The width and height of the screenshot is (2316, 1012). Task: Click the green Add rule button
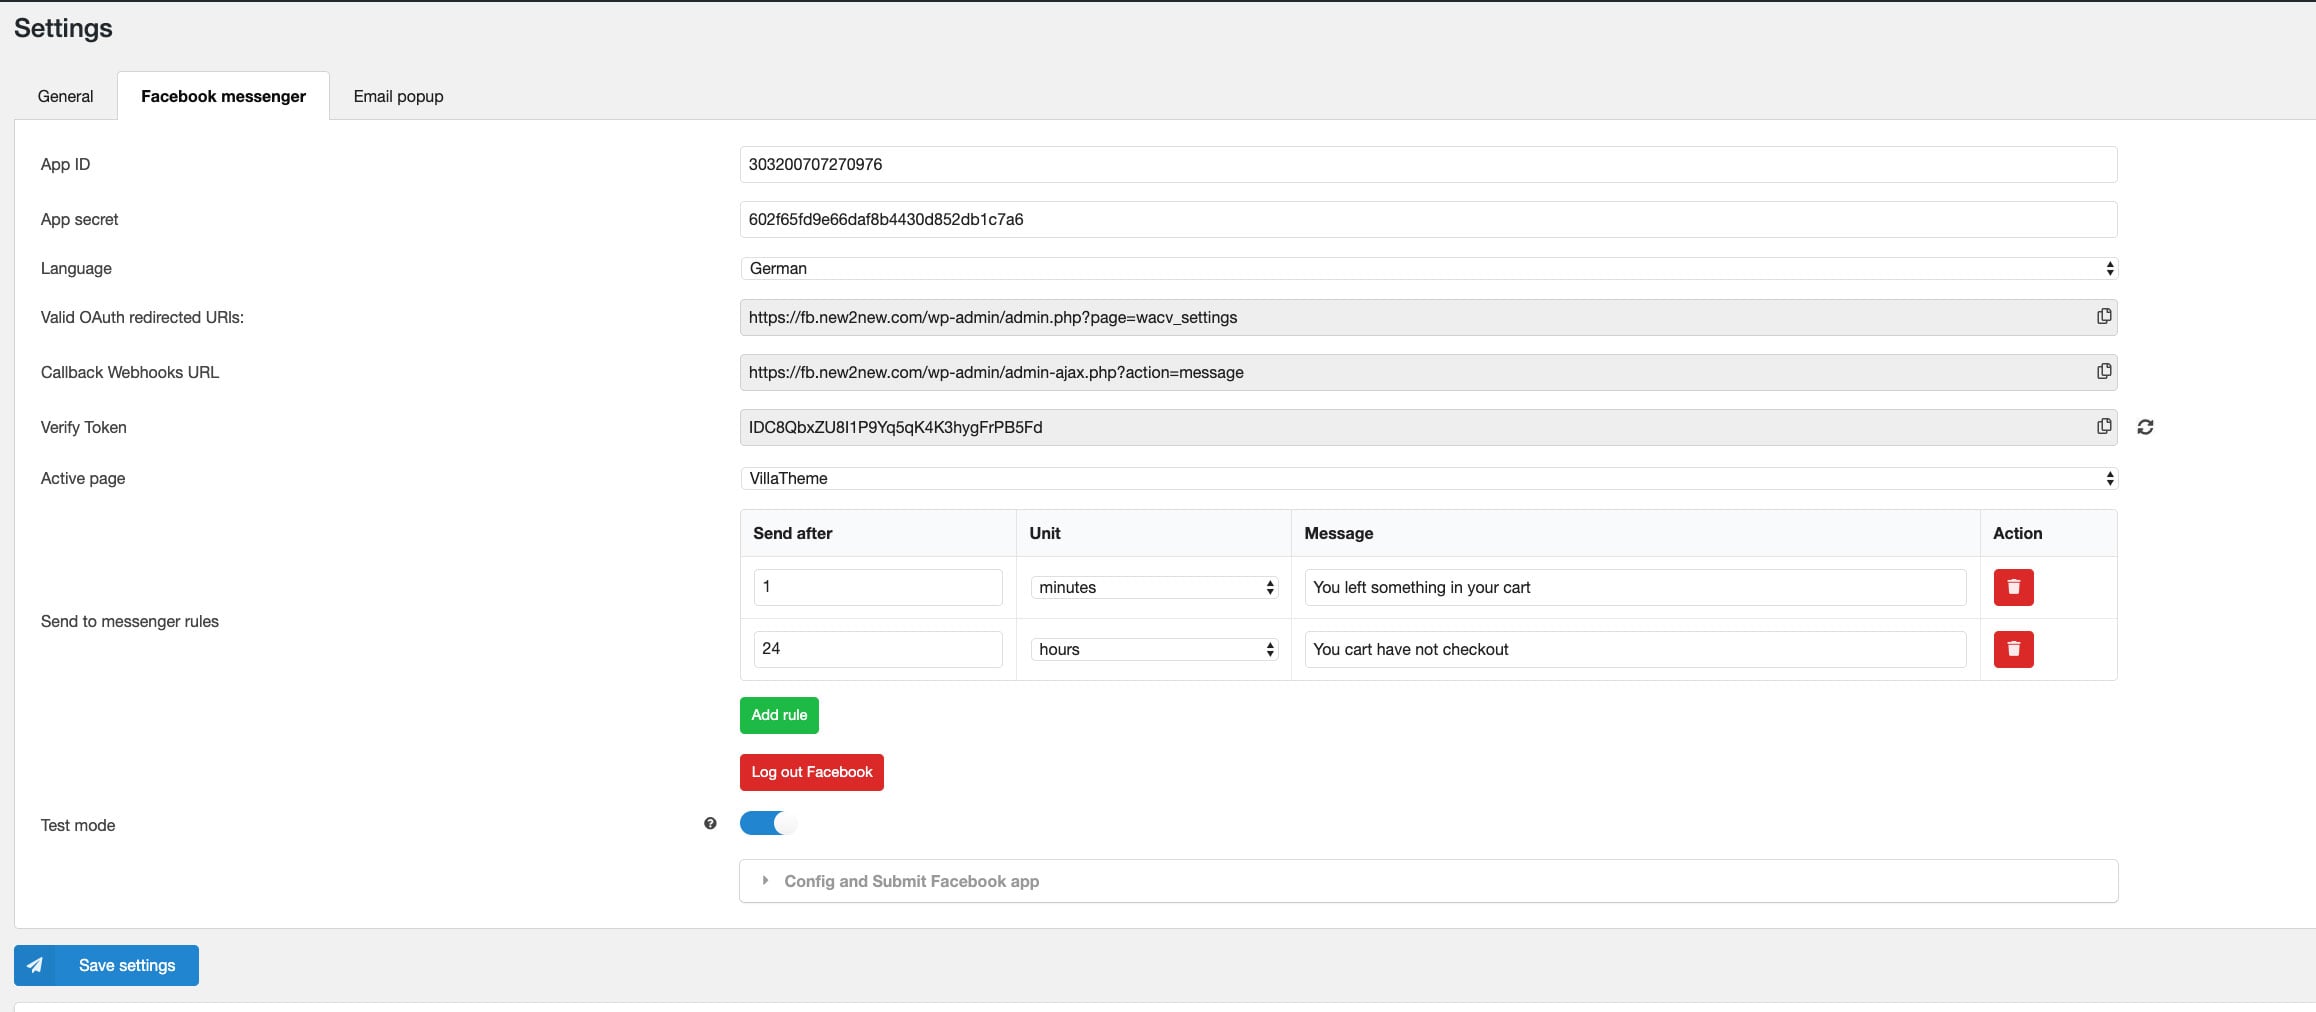tap(779, 715)
